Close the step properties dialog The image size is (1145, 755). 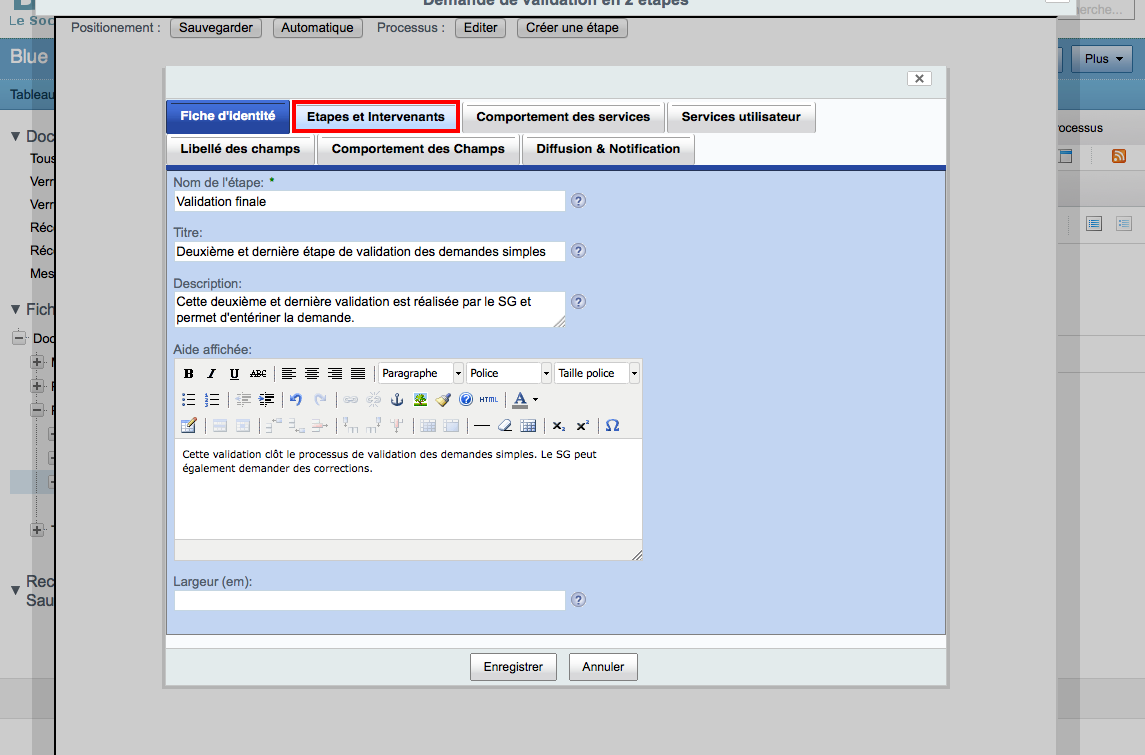pos(919,78)
